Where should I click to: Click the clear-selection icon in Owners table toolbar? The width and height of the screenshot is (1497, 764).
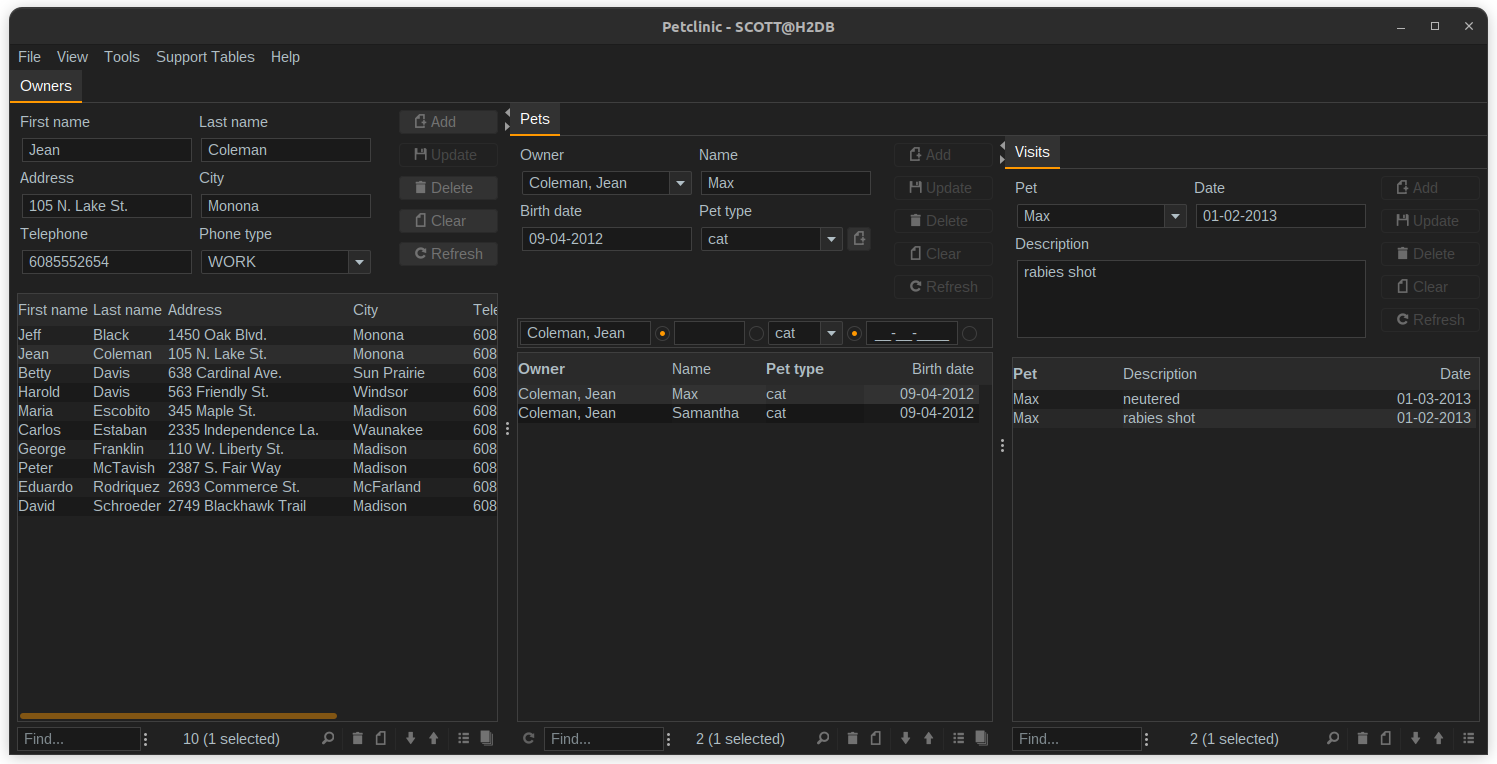coord(381,739)
